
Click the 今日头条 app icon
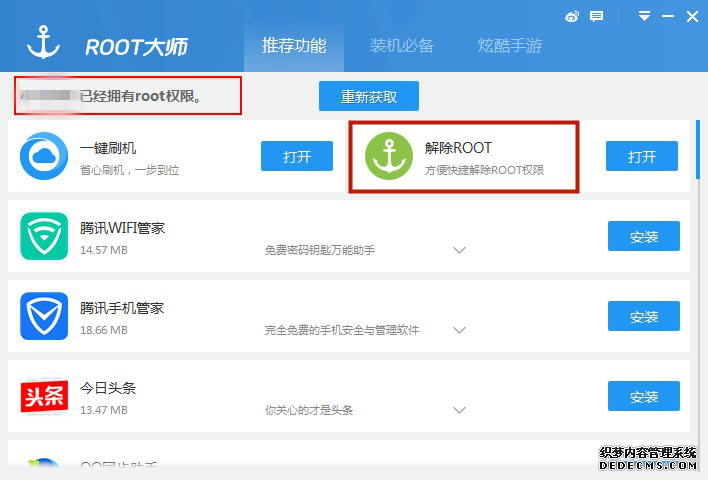coord(44,396)
